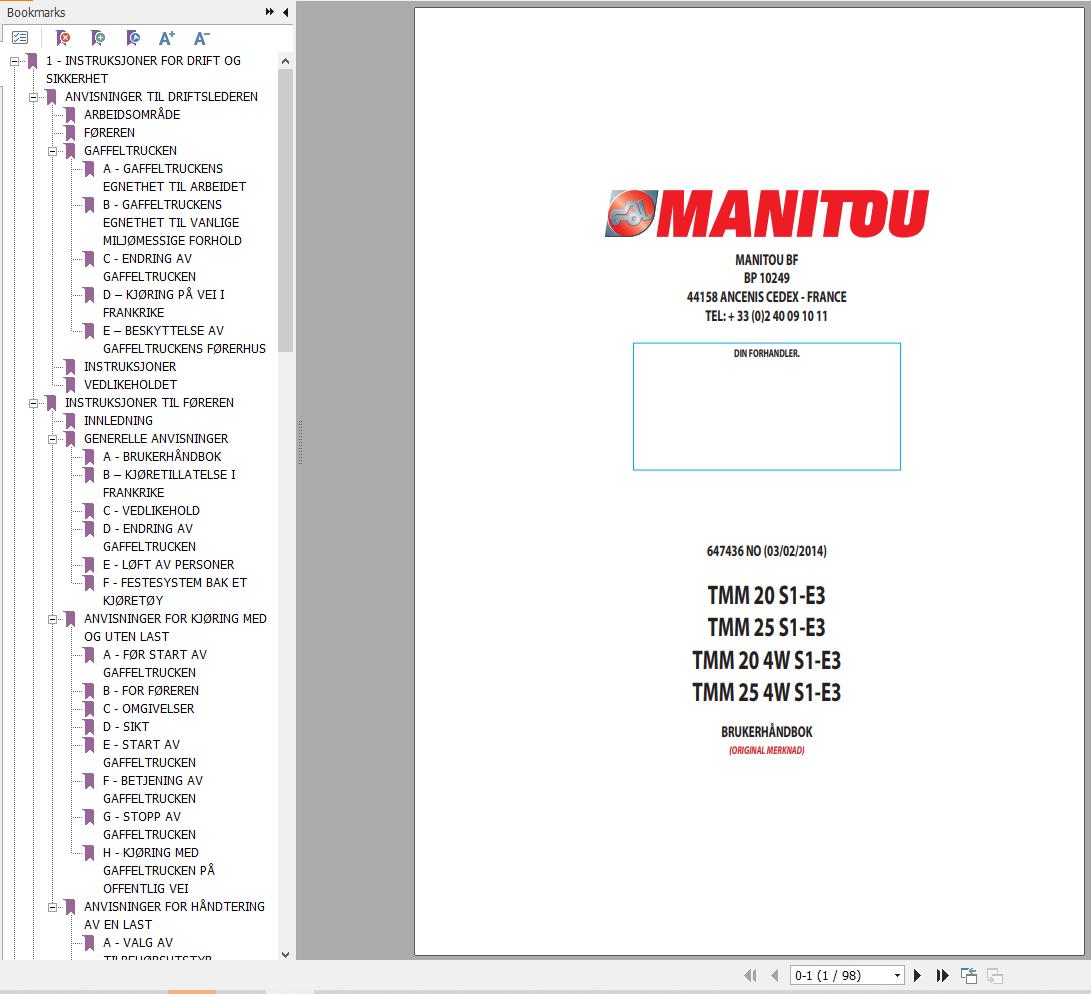
Task: Collapse the '1 - INSTRUKSJONER FOR DRIFT OG SIKKERHET' node
Action: pyautogui.click(x=14, y=61)
